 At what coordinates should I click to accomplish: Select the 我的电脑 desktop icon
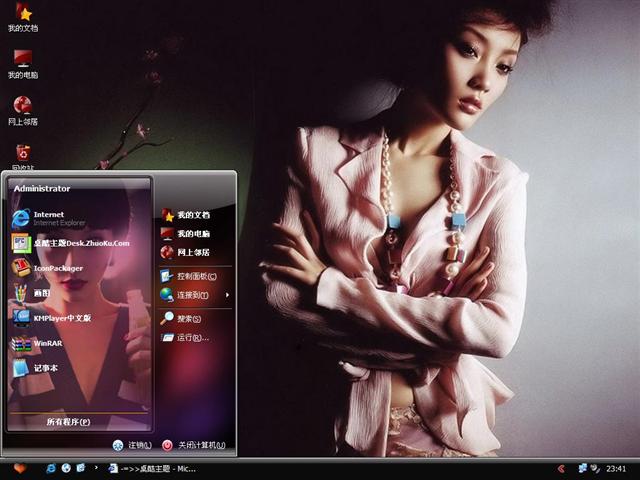[23, 64]
